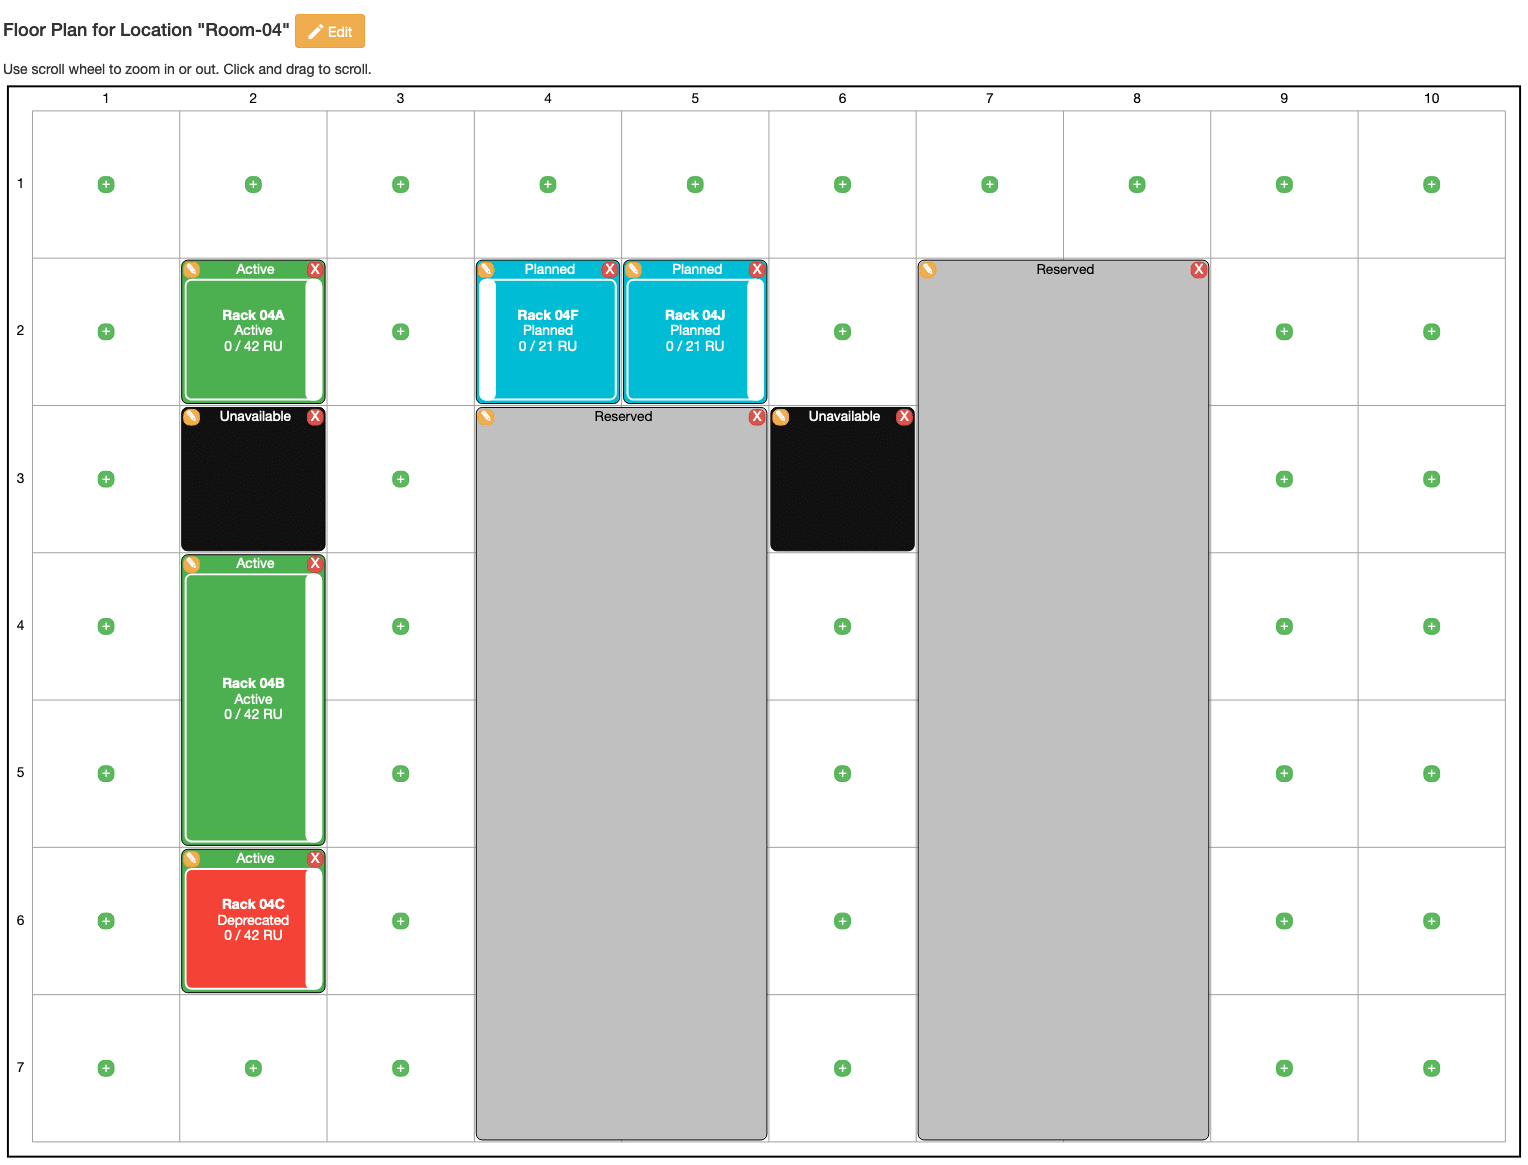The image size is (1528, 1165).
Task: Add tile at column 10, row 3
Action: tap(1432, 479)
